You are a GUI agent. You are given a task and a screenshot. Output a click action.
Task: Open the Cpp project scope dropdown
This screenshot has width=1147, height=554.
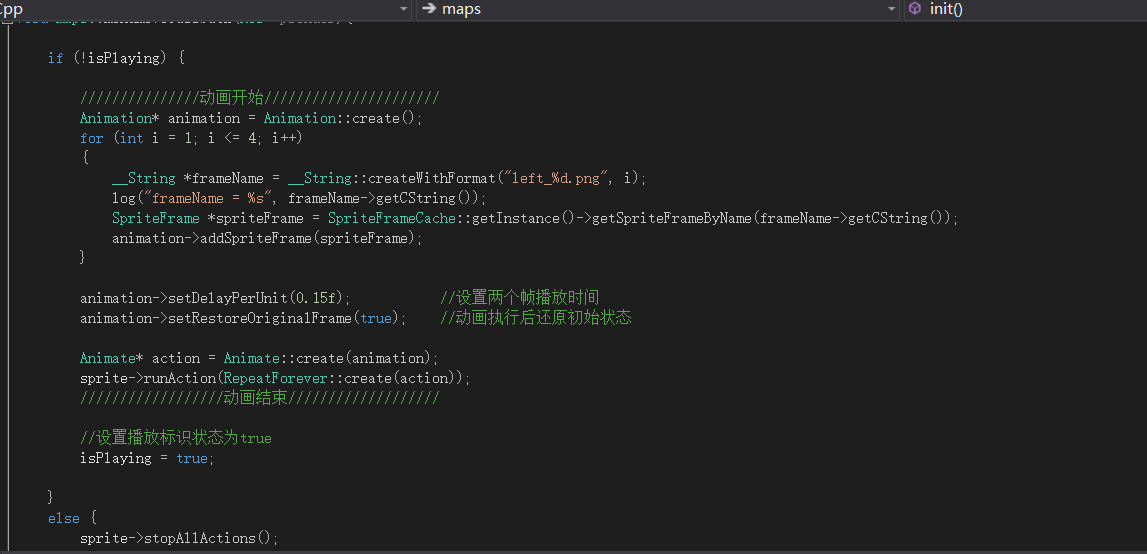pyautogui.click(x=405, y=9)
